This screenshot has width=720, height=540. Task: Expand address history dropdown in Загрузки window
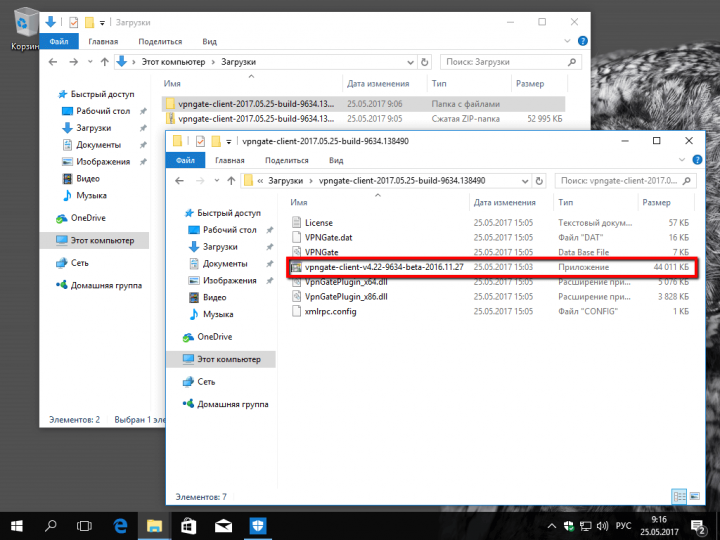pos(410,62)
